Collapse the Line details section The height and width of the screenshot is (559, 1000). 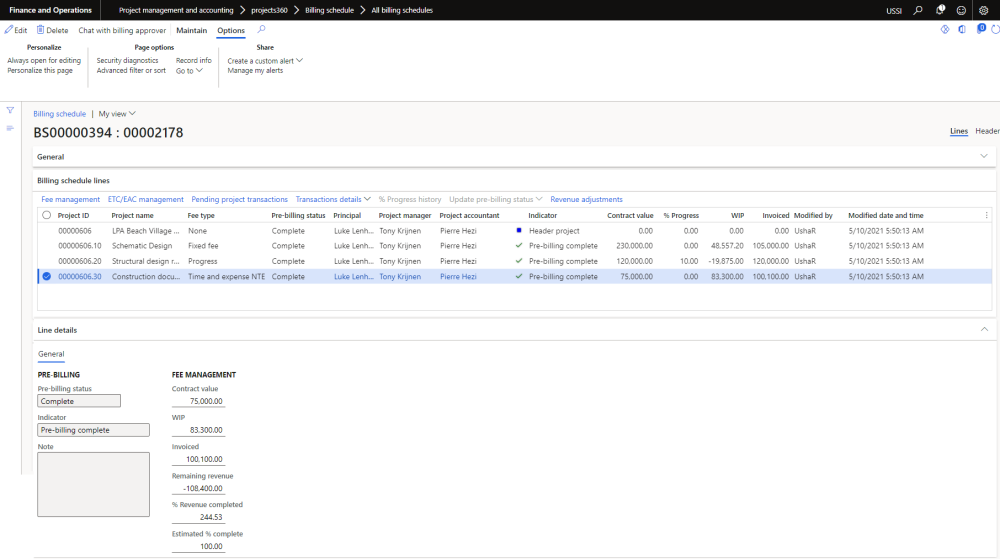[984, 329]
